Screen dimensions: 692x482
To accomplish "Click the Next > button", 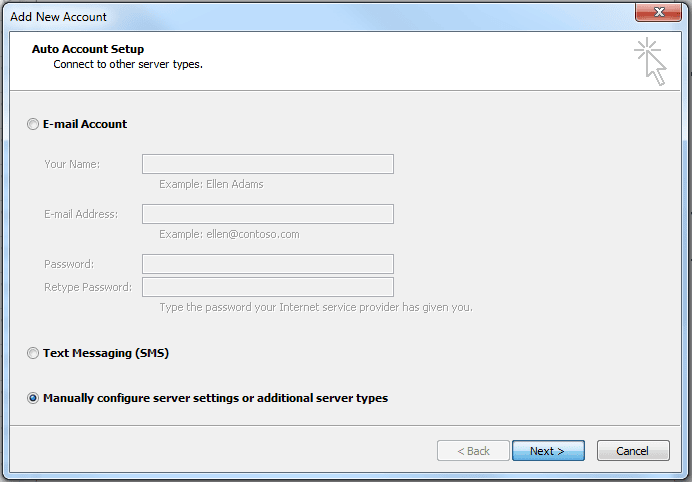I will coord(548,451).
